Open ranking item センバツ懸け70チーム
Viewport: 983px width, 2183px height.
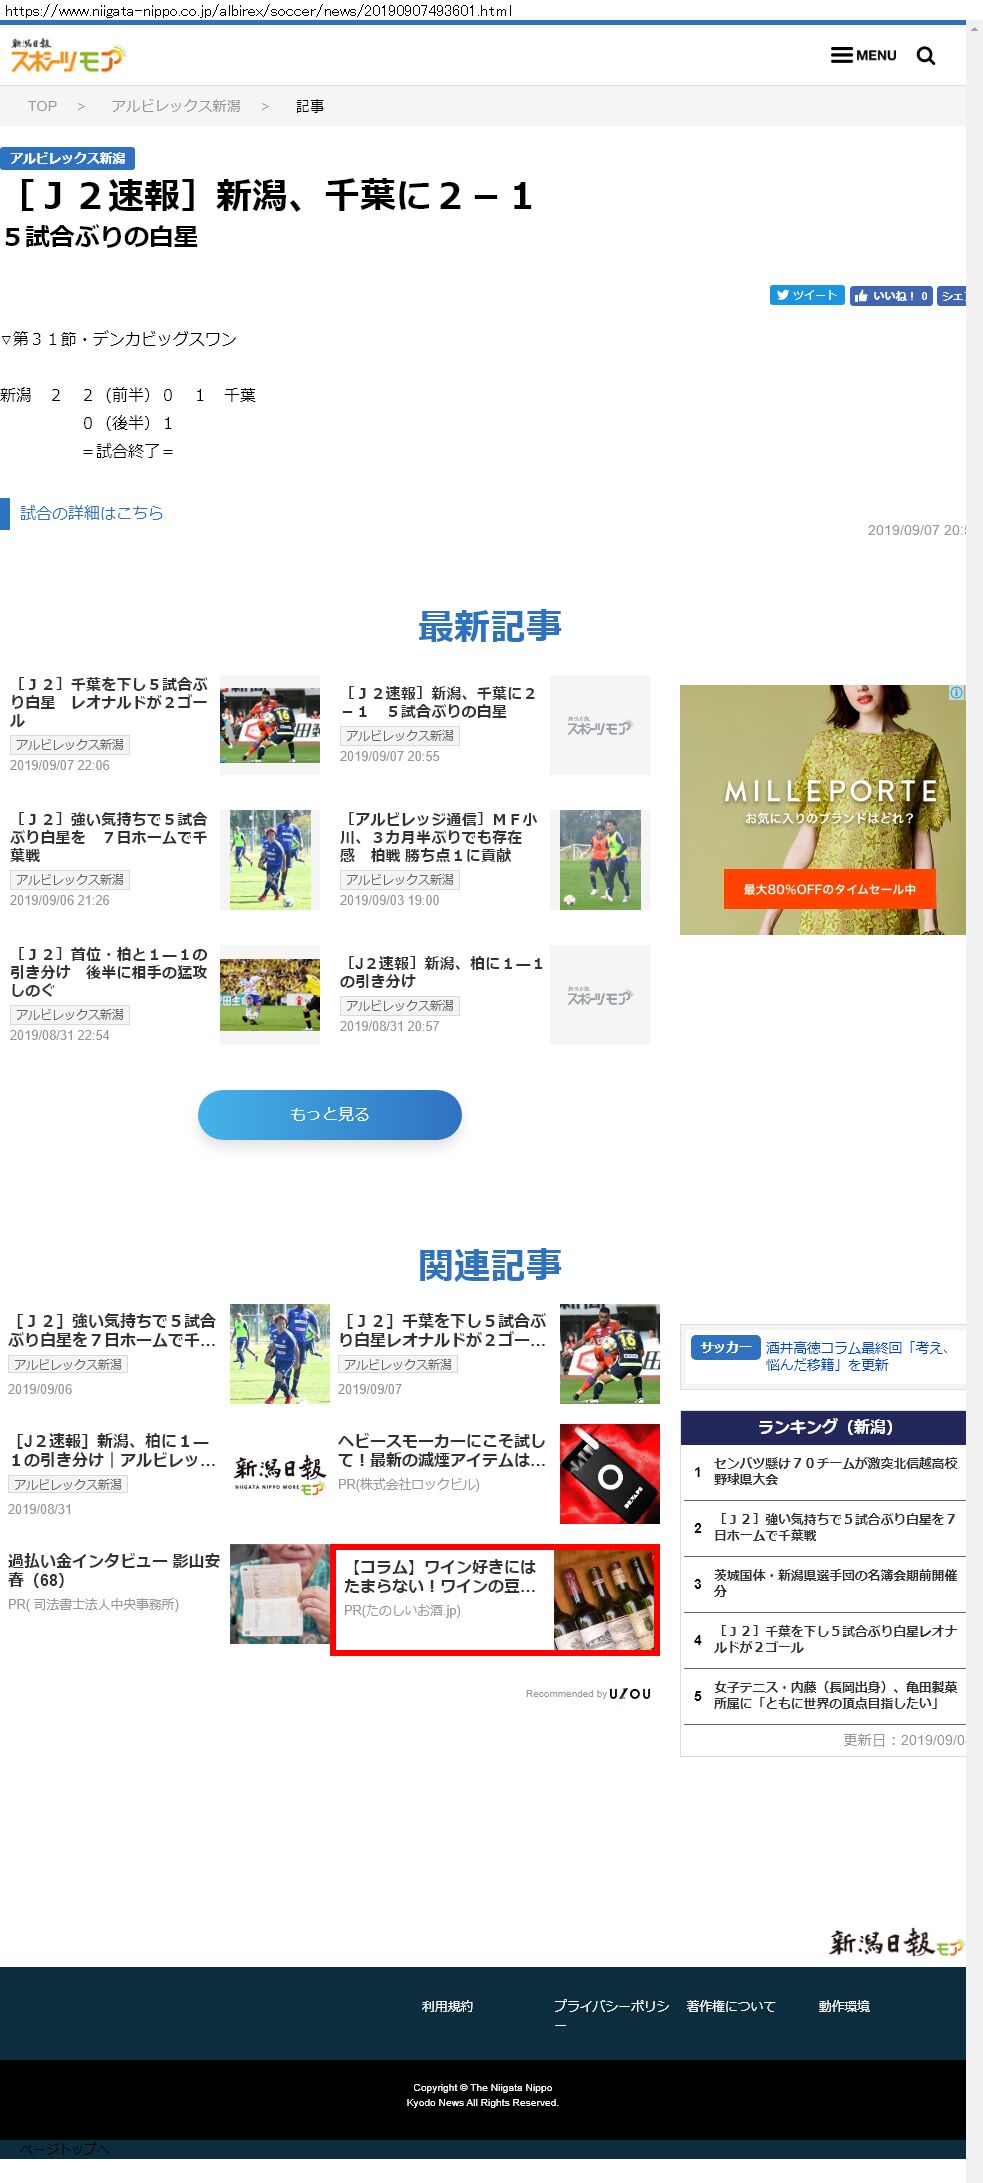(835, 1471)
